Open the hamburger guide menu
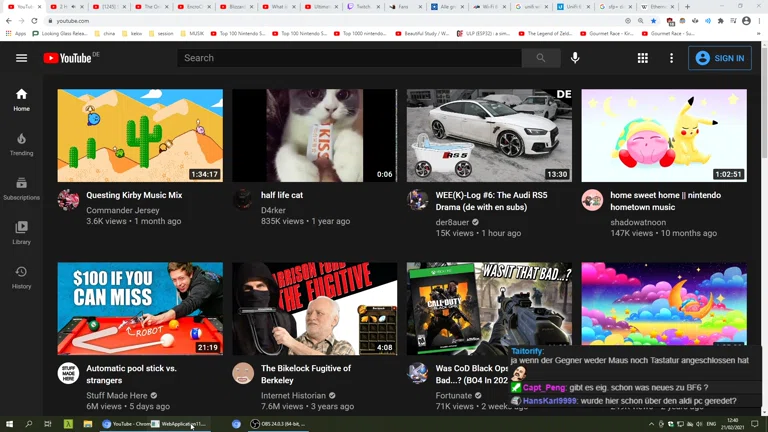Viewport: 768px width, 432px height. point(21,58)
